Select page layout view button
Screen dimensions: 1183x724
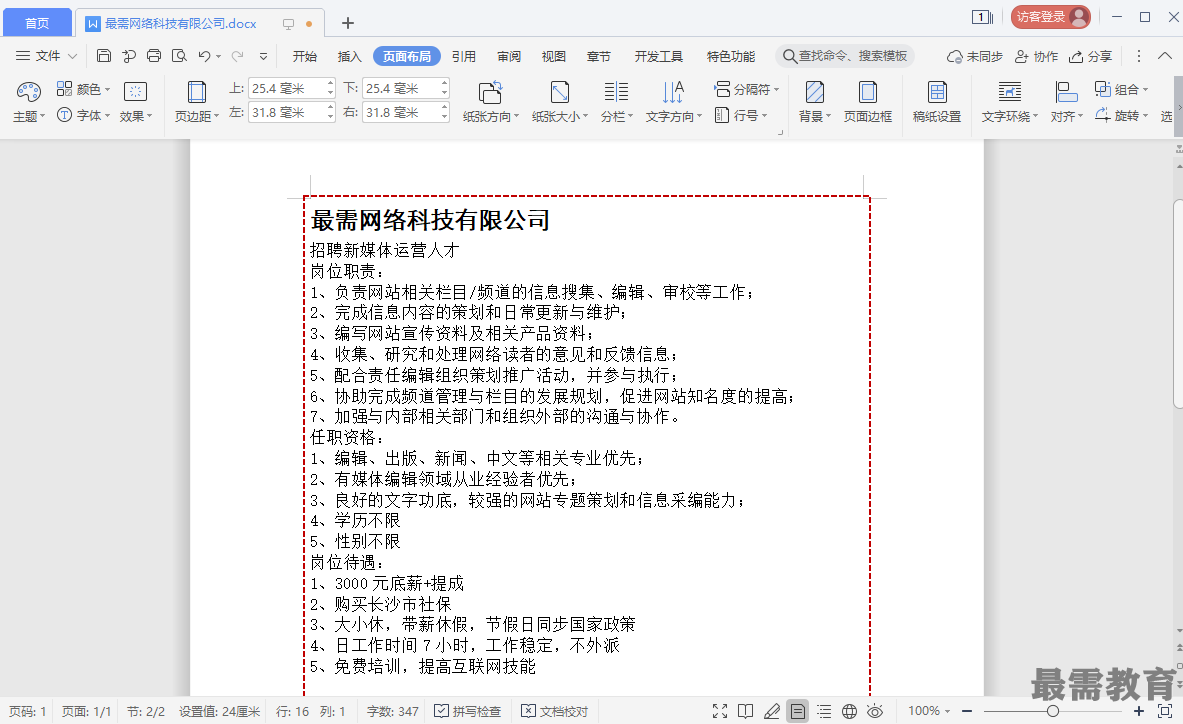click(797, 710)
